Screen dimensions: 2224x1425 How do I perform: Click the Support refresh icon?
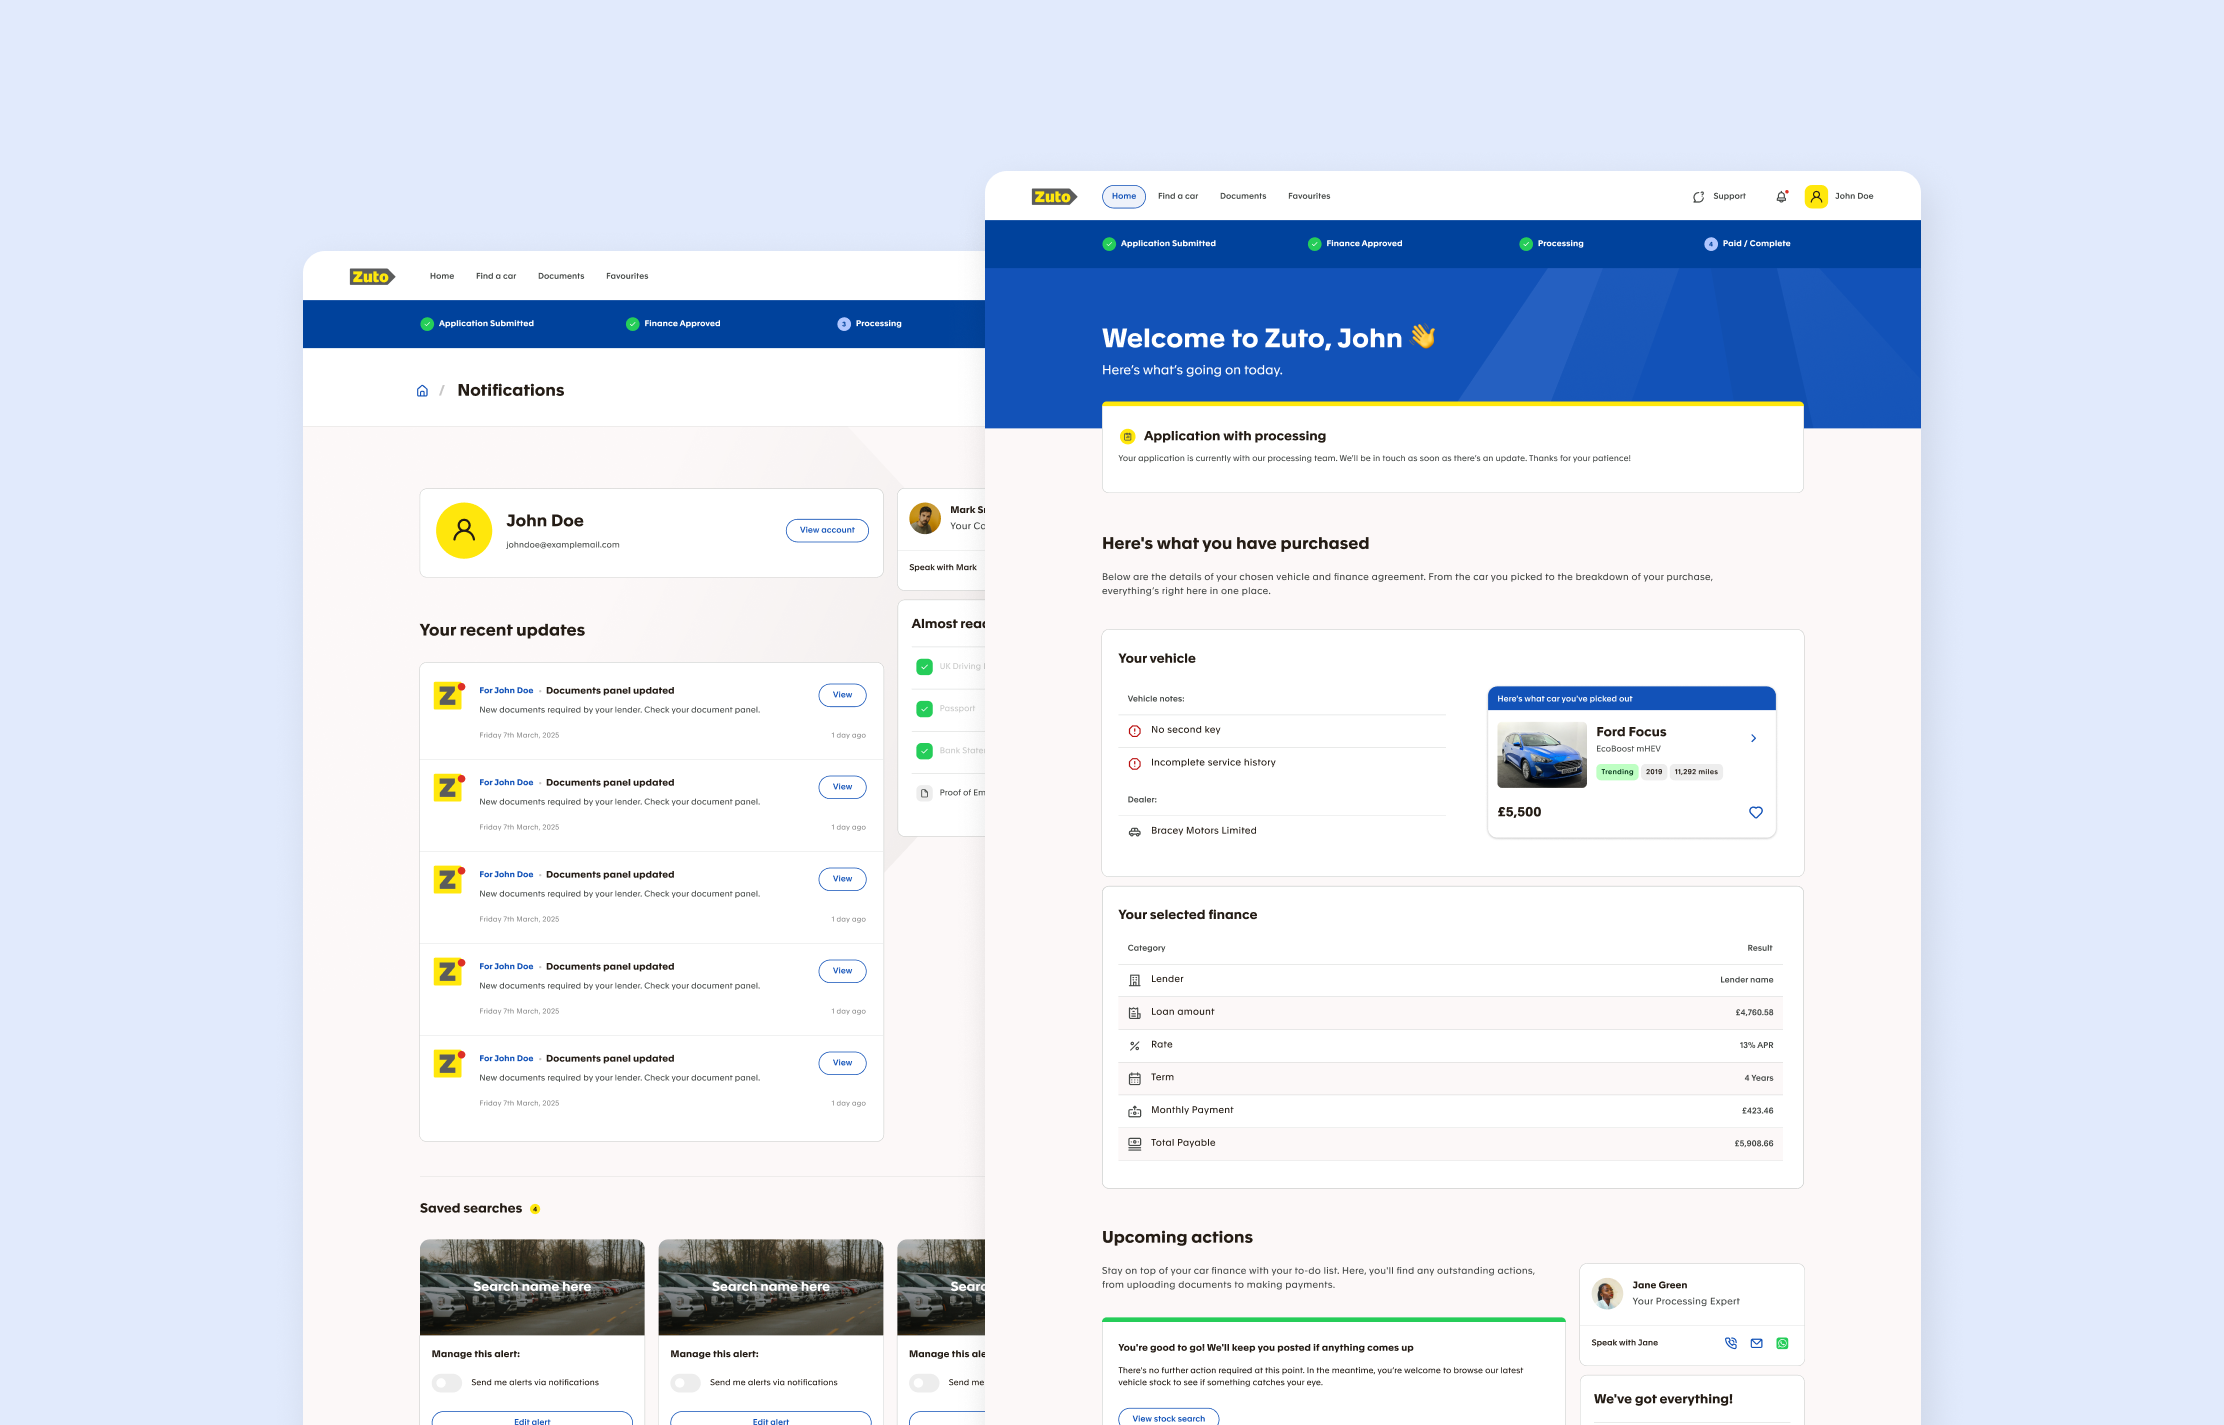click(x=1698, y=197)
